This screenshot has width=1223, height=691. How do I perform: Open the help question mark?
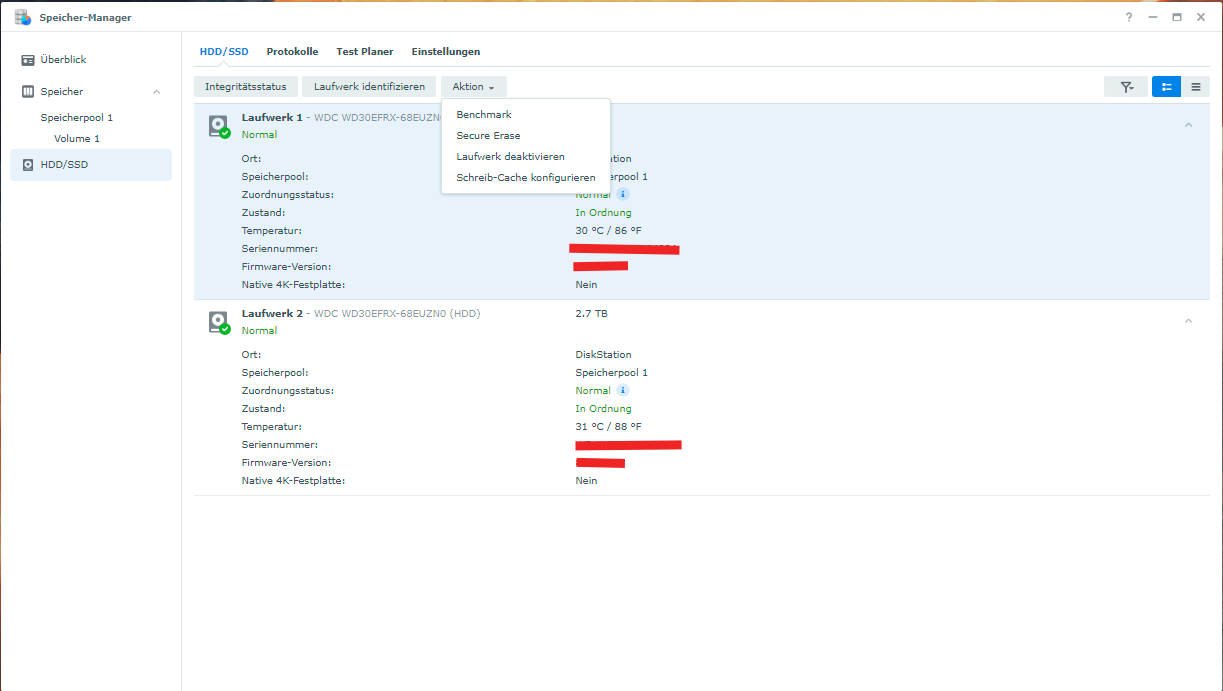1128,17
